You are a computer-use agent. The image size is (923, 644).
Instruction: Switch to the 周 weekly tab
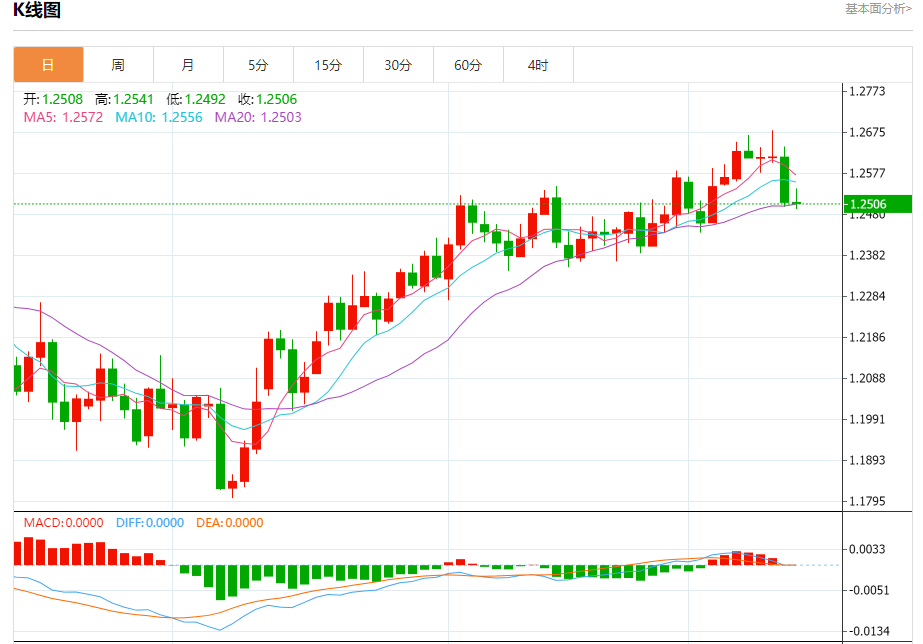coord(118,65)
